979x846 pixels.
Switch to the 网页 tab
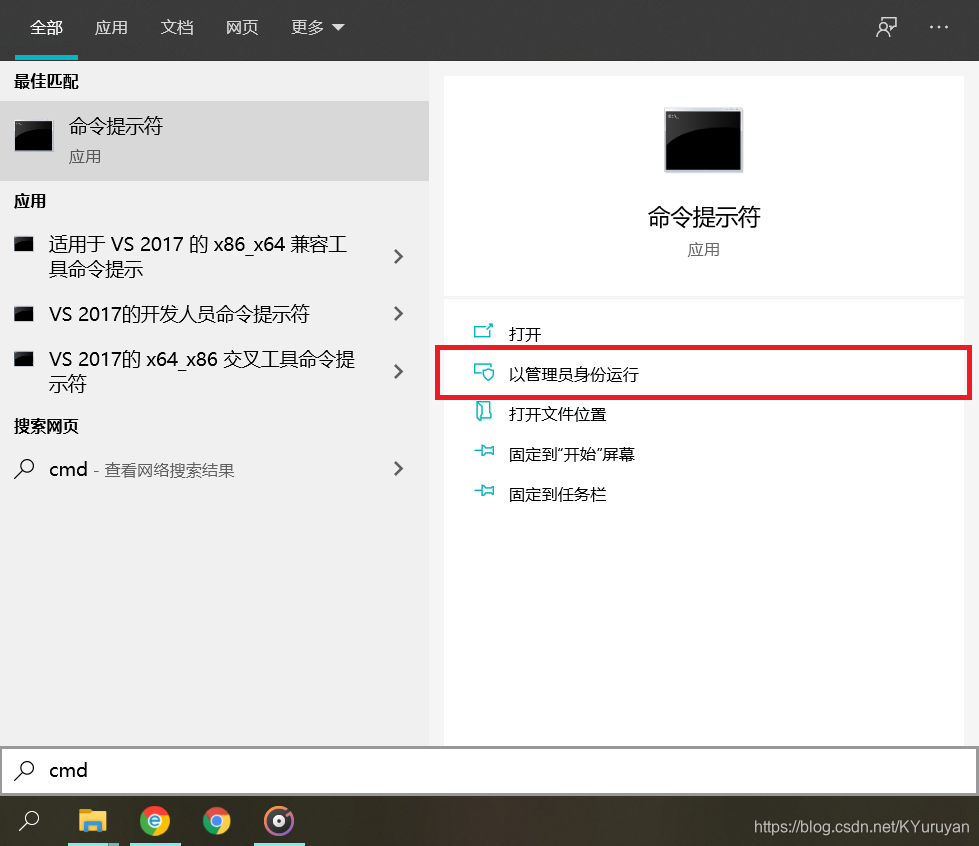pos(242,27)
